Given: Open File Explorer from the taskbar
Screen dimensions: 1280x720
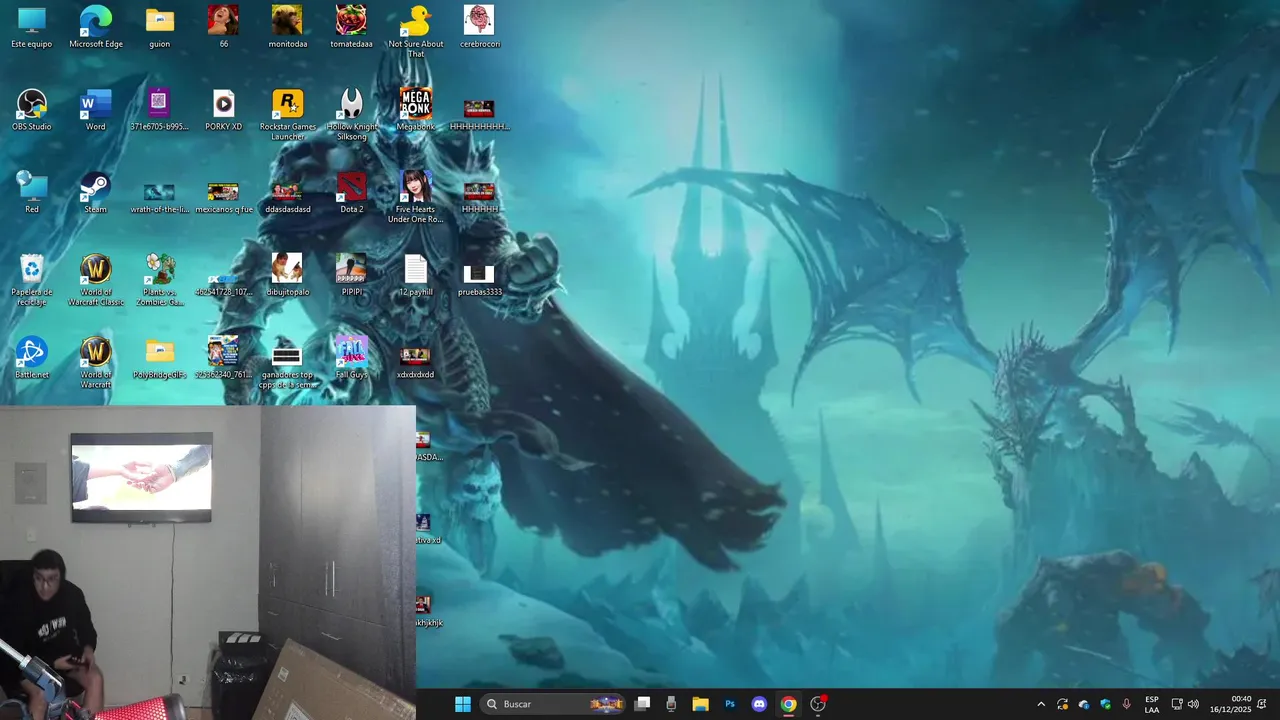Looking at the screenshot, I should pos(700,704).
